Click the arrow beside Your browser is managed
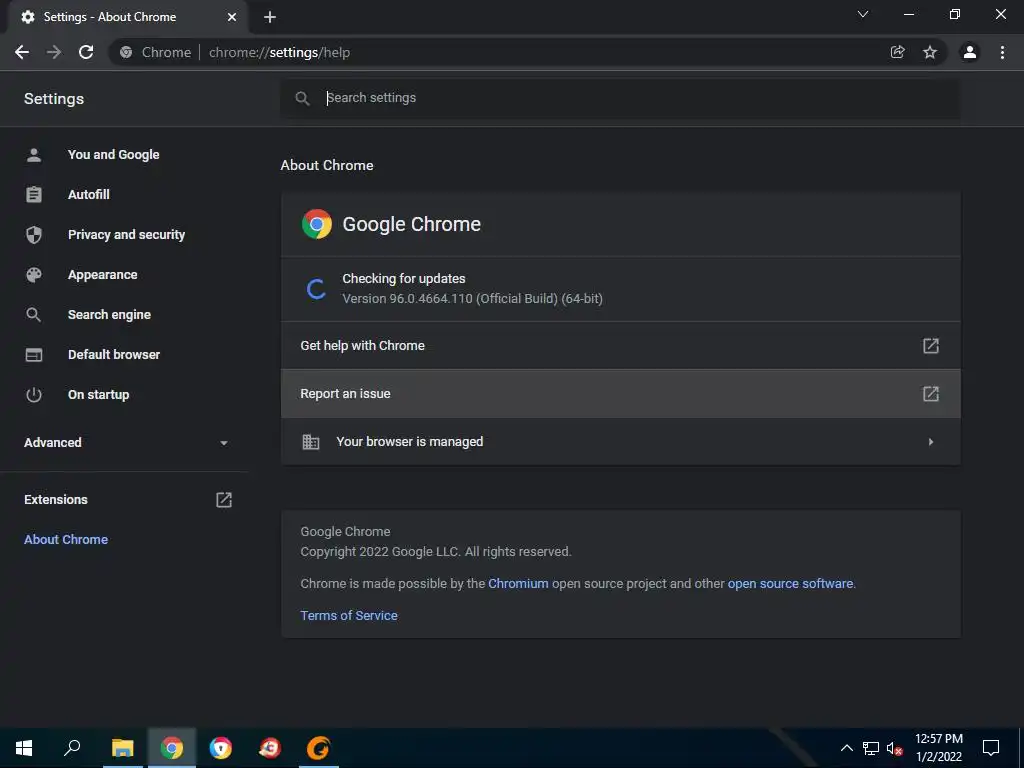This screenshot has height=768, width=1024. (931, 442)
